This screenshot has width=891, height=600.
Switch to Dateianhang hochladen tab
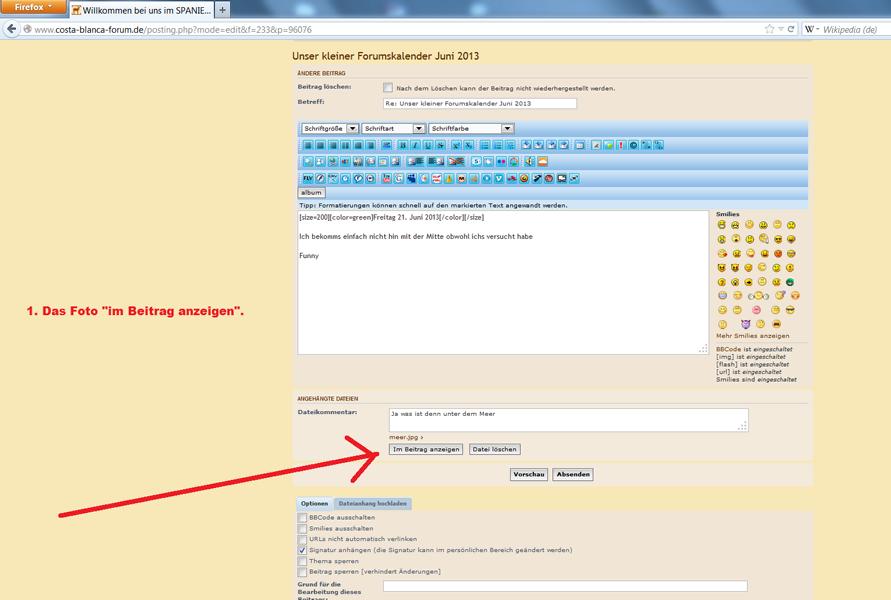click(372, 504)
